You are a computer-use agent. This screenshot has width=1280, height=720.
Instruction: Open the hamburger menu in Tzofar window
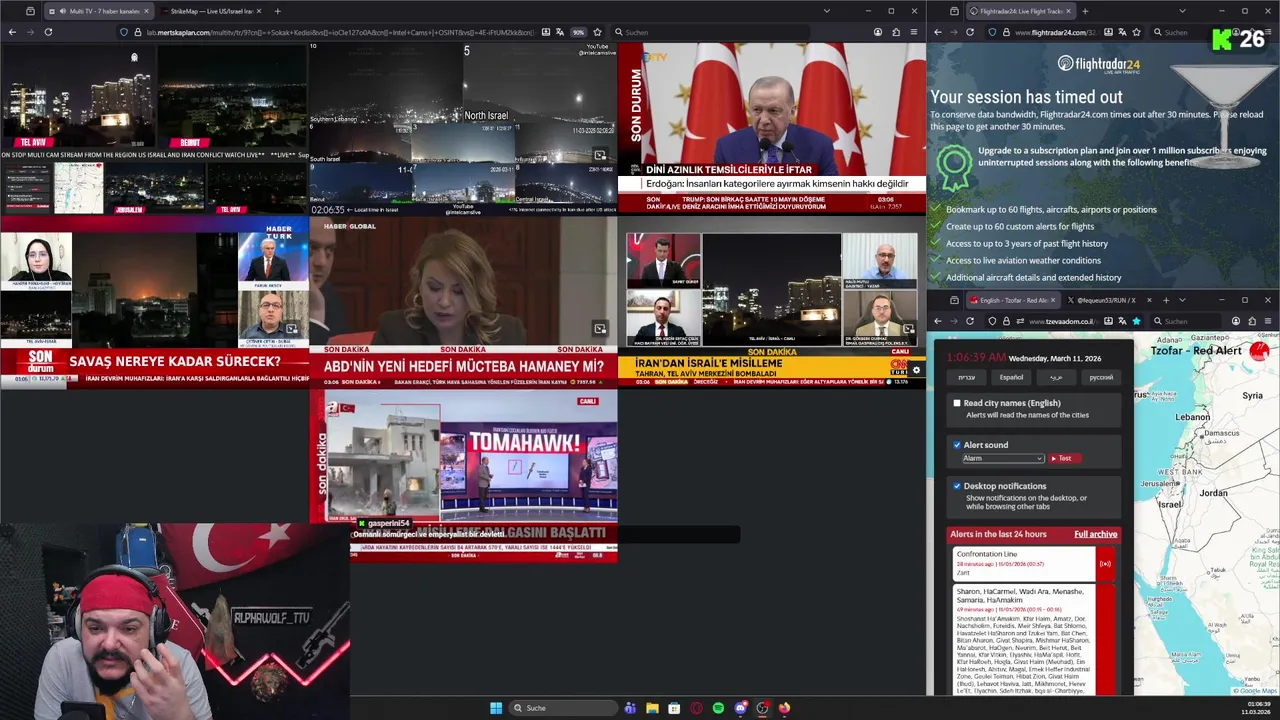[1268, 321]
